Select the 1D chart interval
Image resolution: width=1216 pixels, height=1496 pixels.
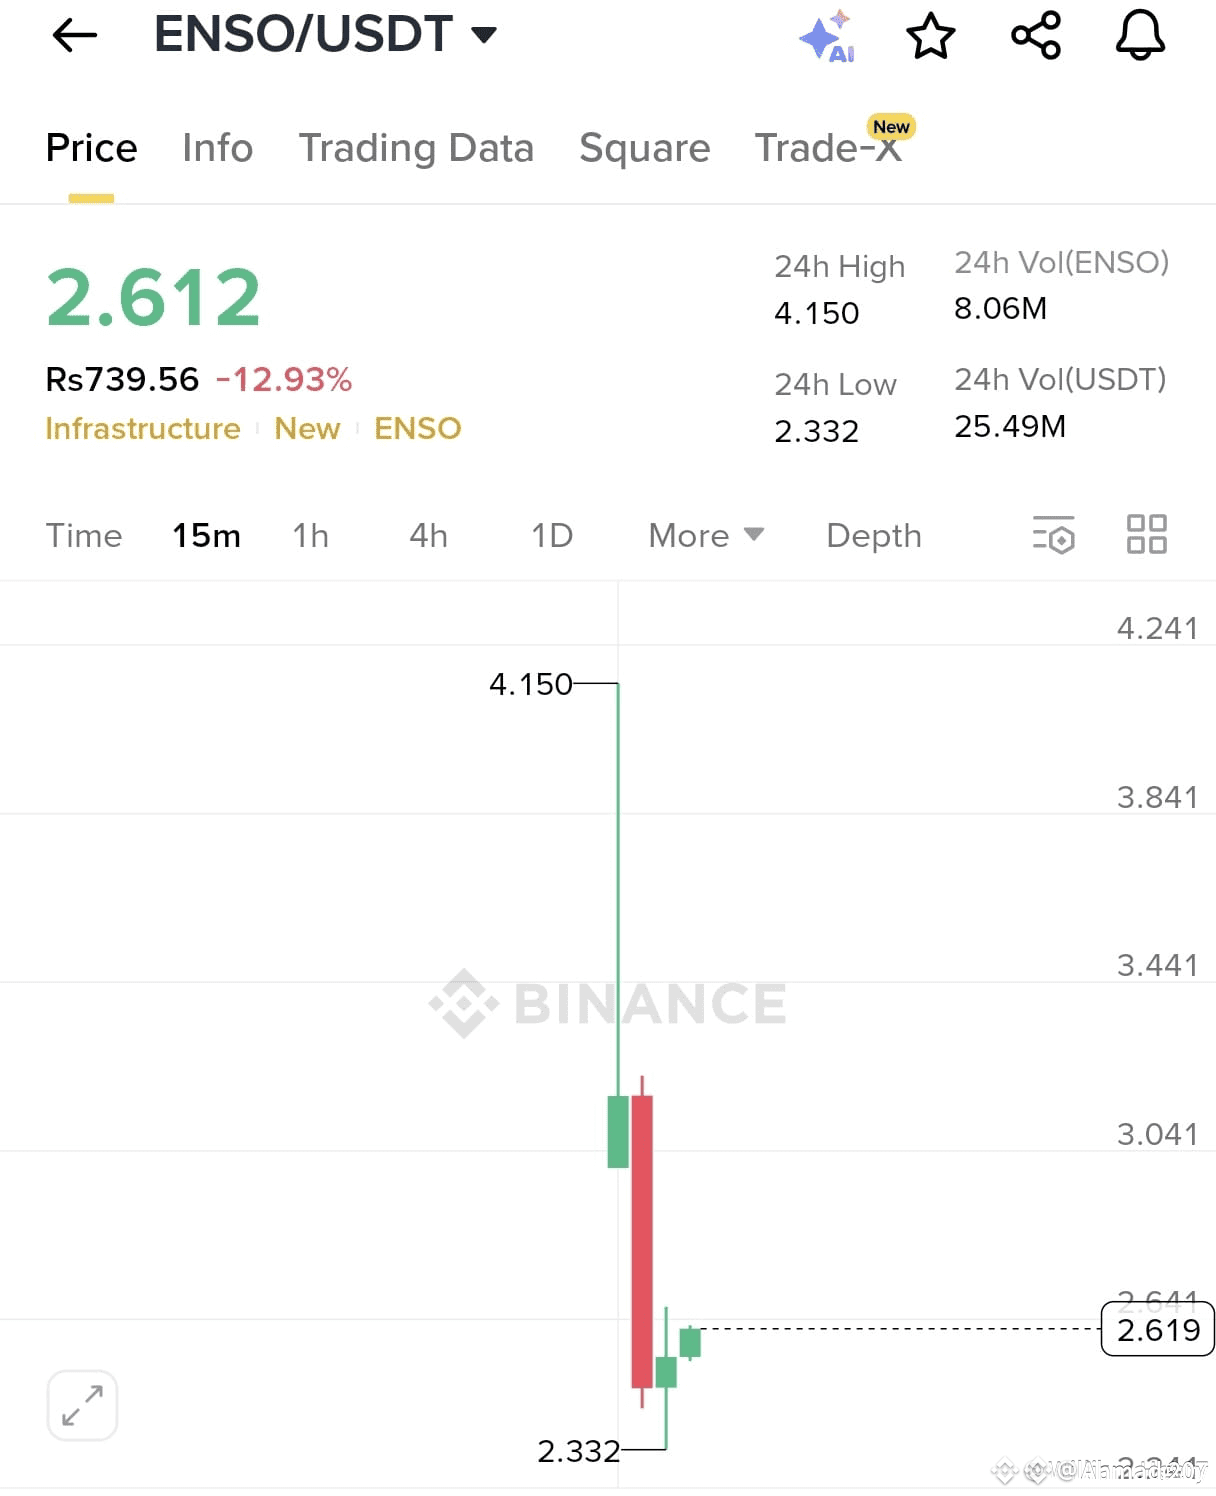coord(551,536)
